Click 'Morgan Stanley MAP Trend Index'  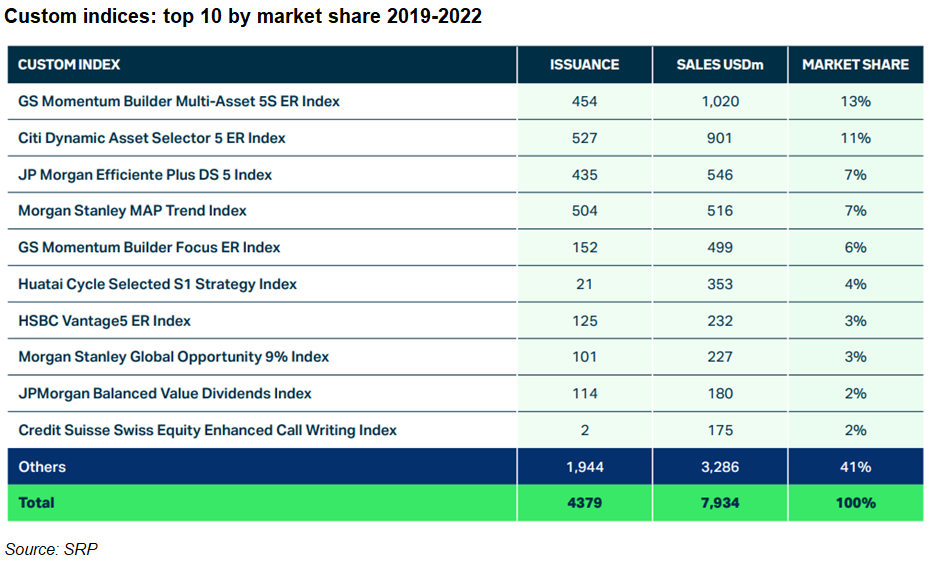click(132, 211)
